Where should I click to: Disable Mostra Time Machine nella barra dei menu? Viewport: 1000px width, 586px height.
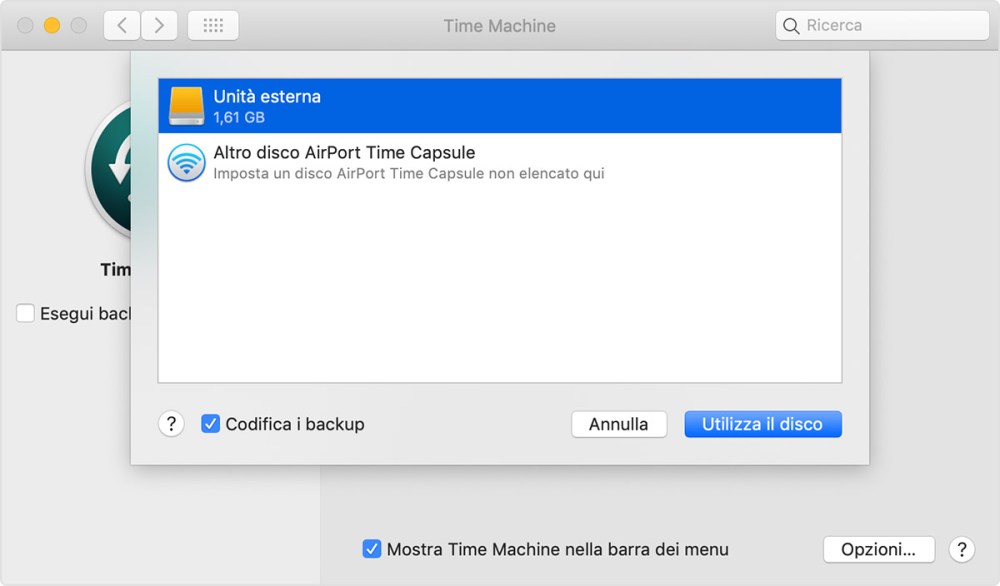point(372,549)
